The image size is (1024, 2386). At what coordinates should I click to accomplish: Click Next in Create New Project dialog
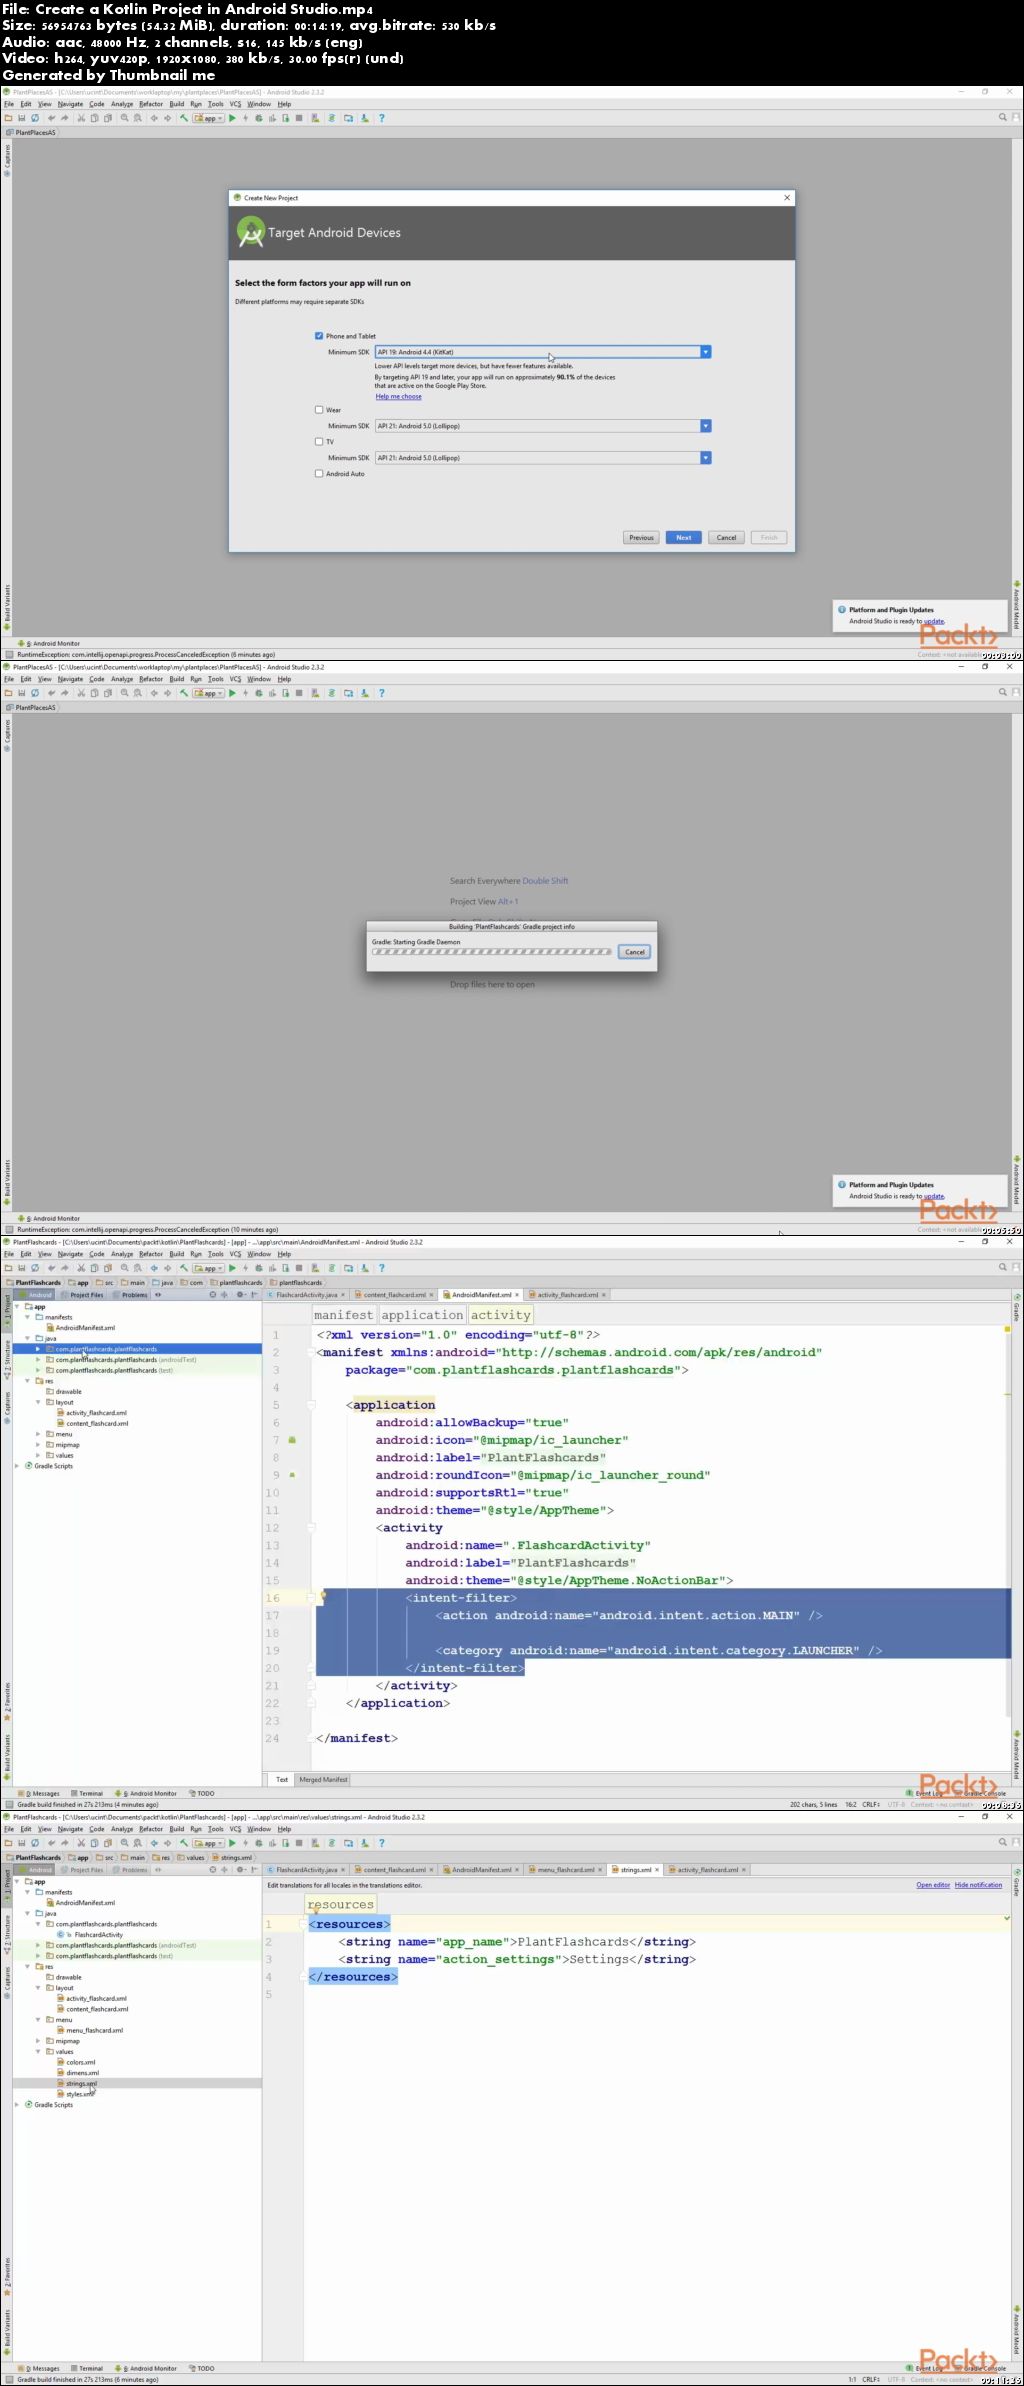pyautogui.click(x=684, y=537)
